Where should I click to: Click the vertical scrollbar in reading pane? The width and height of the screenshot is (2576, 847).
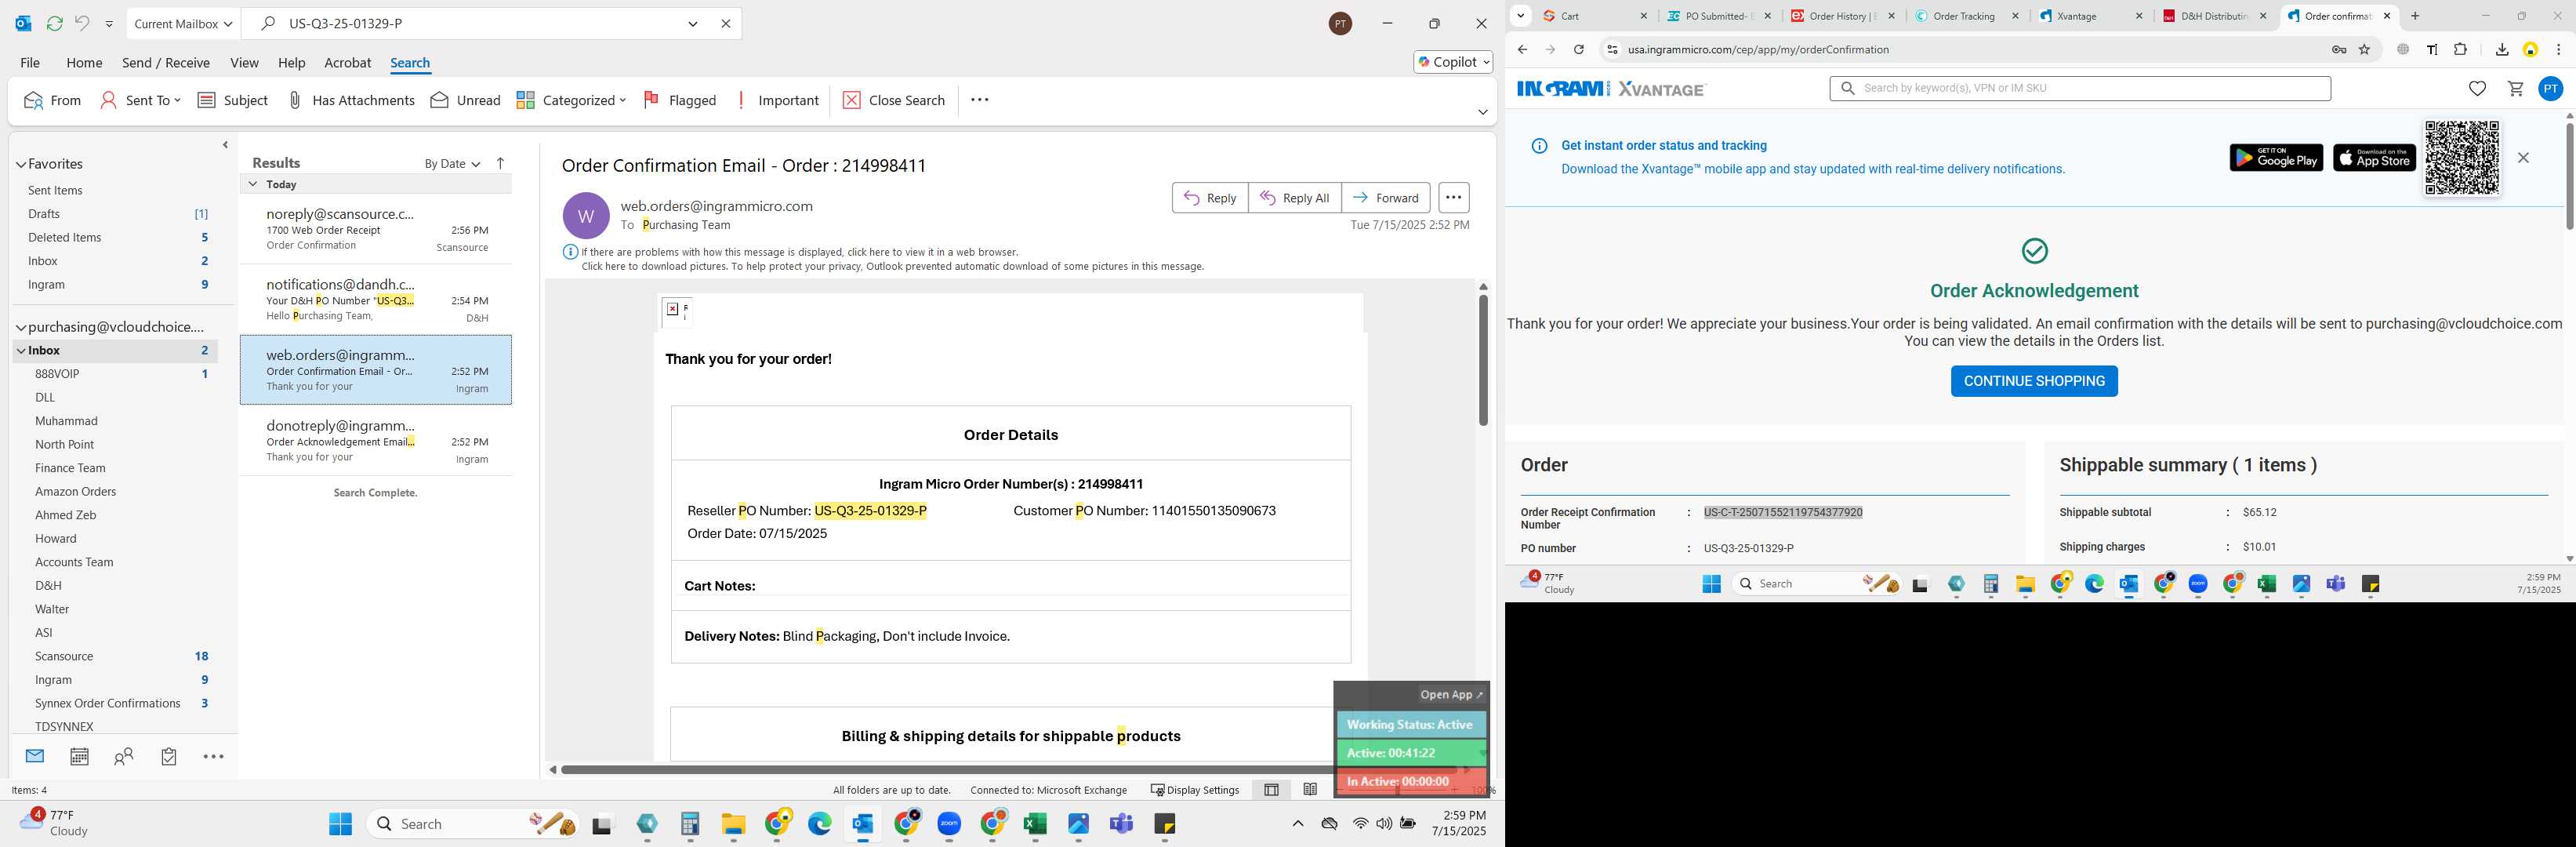point(1483,360)
